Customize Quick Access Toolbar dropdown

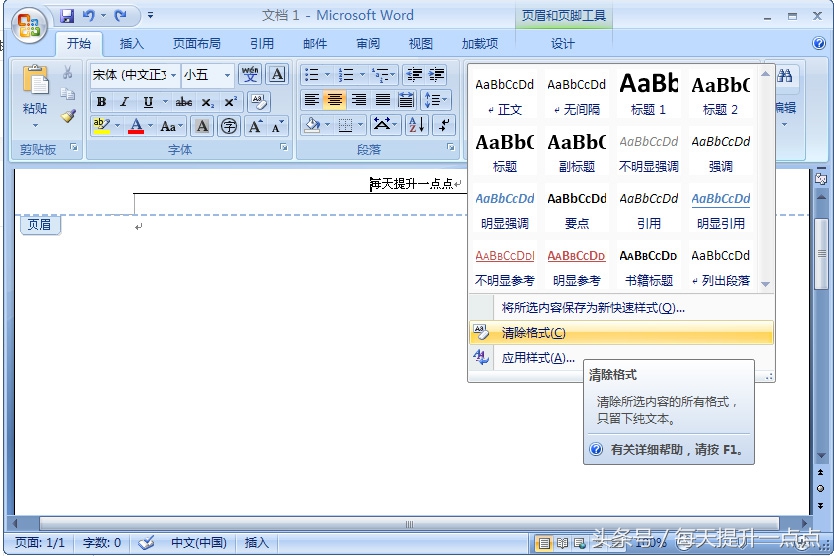pyautogui.click(x=151, y=15)
